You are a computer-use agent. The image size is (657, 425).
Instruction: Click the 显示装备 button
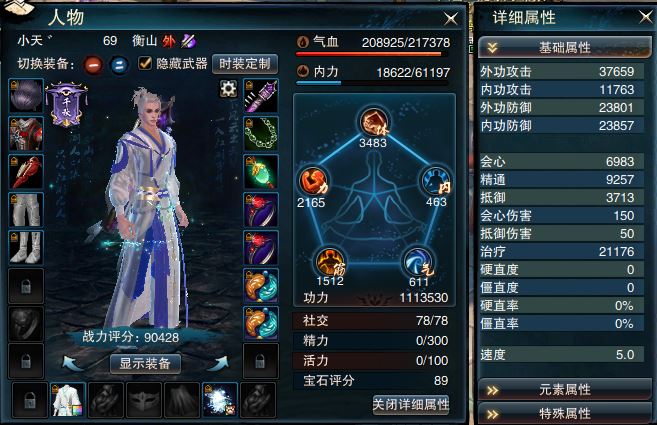[x=145, y=363]
